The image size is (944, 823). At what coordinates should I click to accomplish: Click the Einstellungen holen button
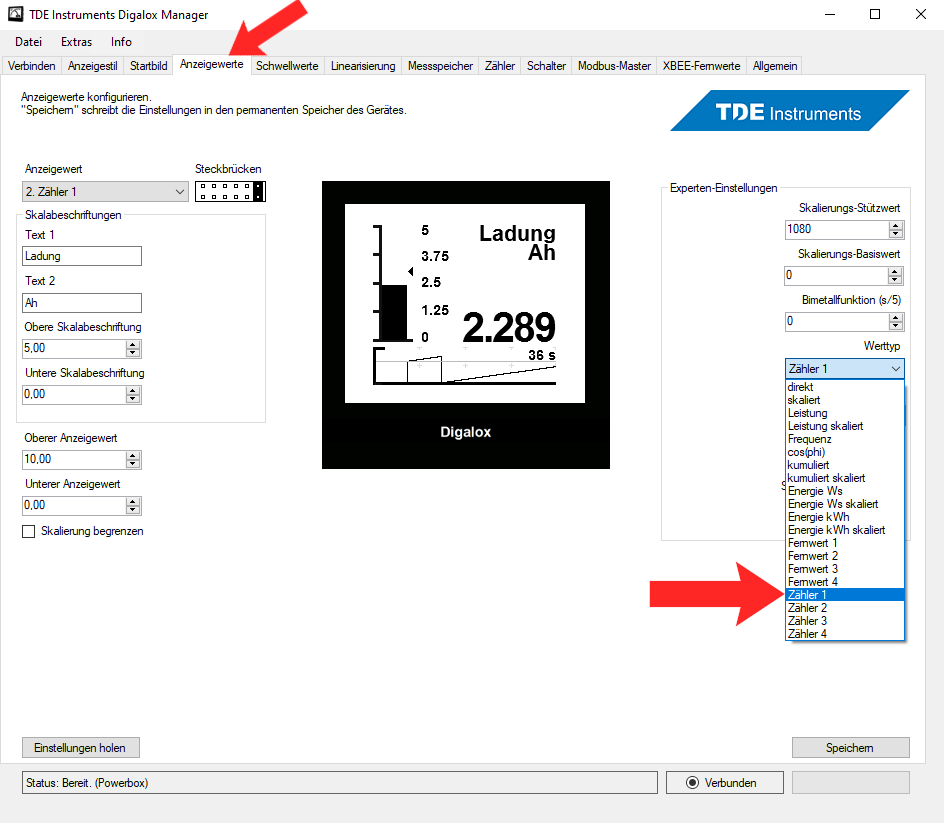coord(81,748)
